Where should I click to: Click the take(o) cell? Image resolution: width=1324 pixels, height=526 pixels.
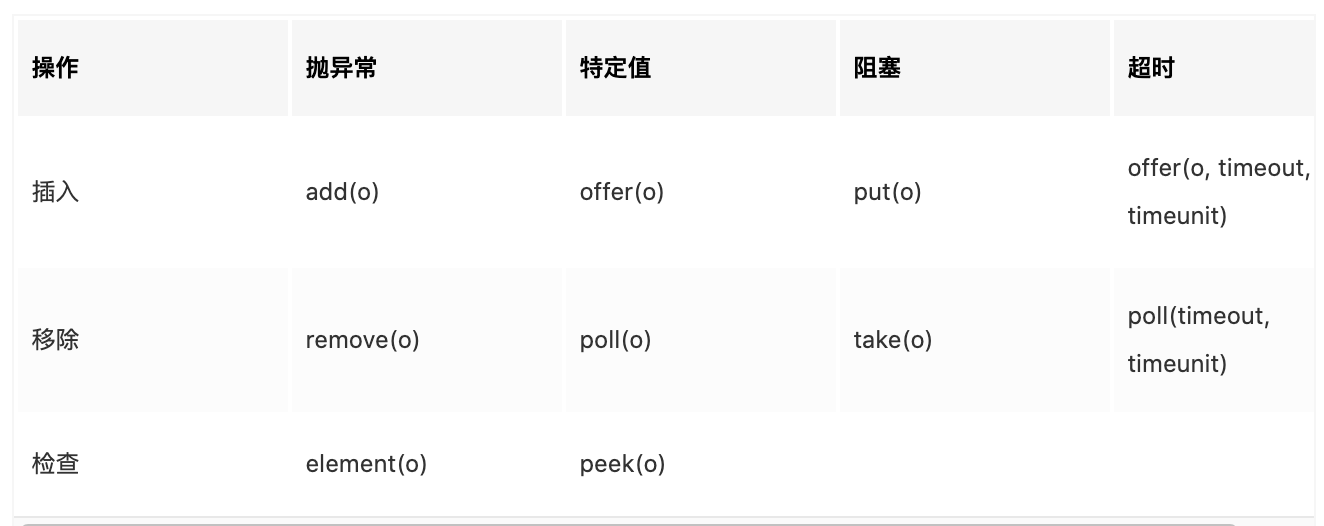tap(892, 340)
